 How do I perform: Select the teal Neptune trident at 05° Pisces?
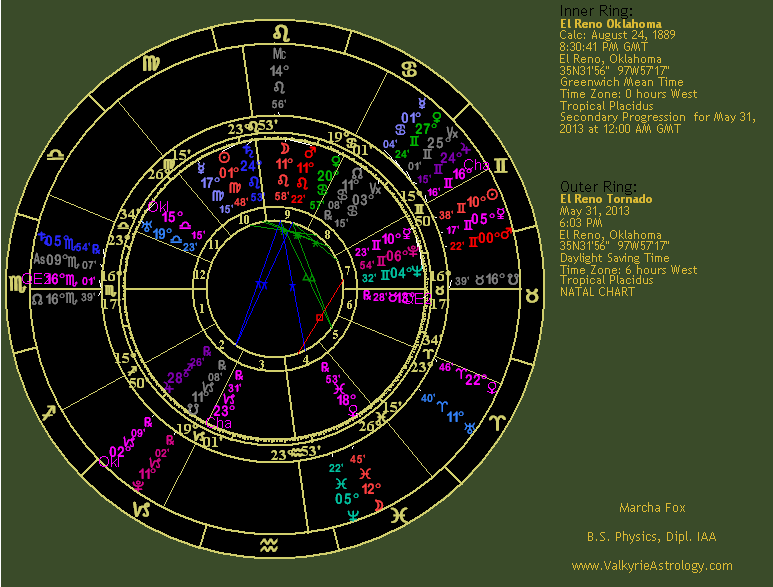tap(350, 515)
